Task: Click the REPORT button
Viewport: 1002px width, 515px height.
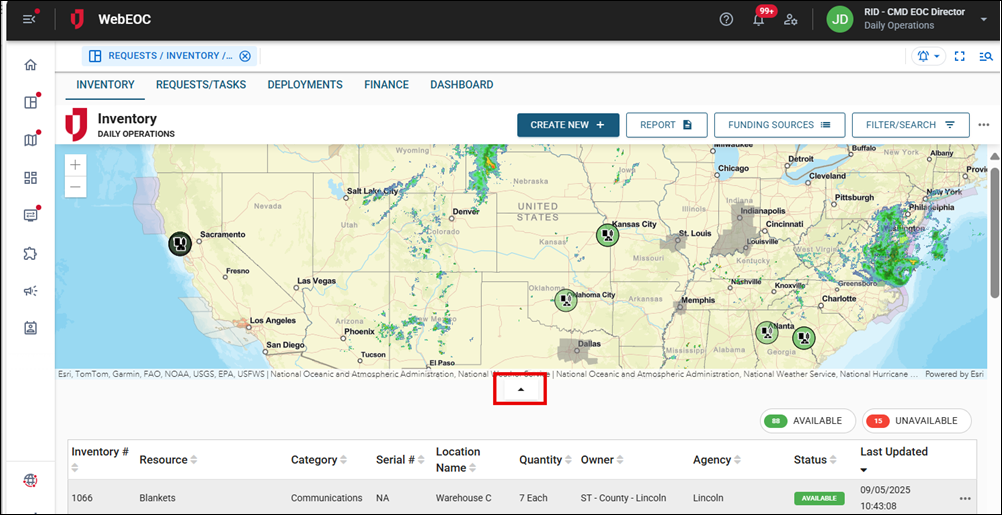Action: pos(667,125)
